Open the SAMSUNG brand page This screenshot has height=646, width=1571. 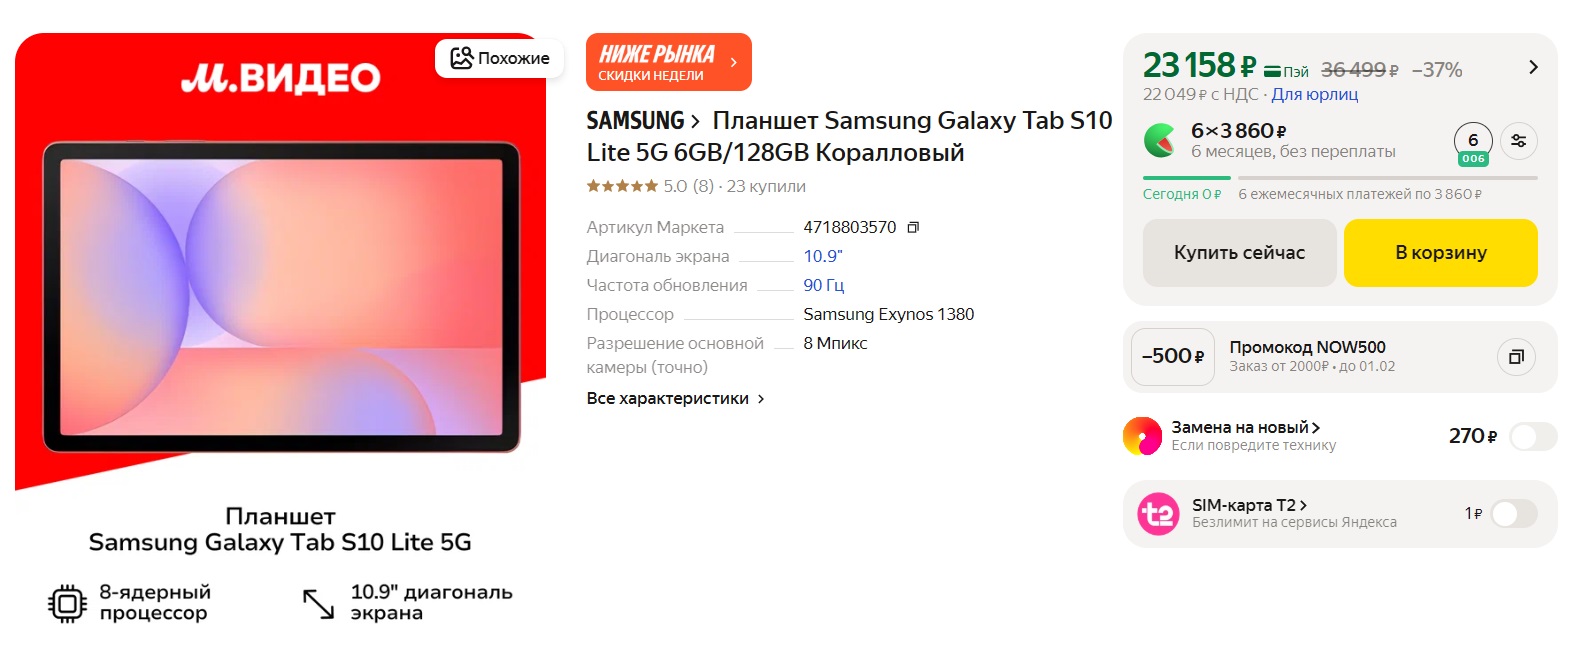[x=642, y=121]
